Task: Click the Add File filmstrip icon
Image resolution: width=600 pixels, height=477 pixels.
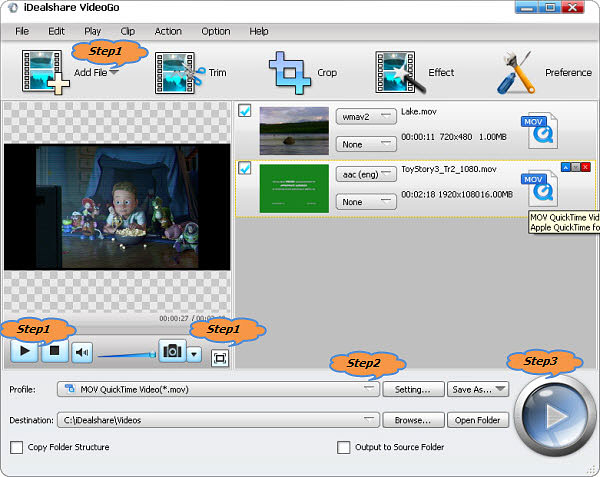Action: [x=45, y=72]
